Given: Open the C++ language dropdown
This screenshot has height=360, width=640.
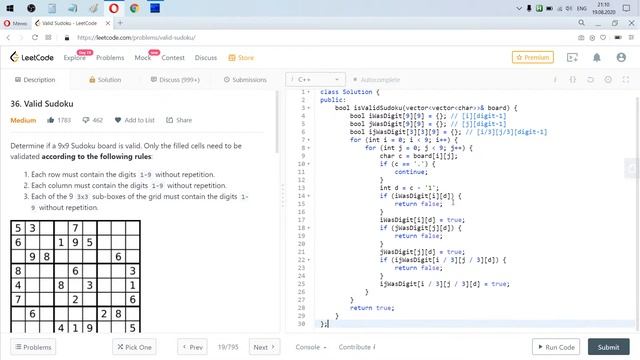Looking at the screenshot, I should point(315,80).
